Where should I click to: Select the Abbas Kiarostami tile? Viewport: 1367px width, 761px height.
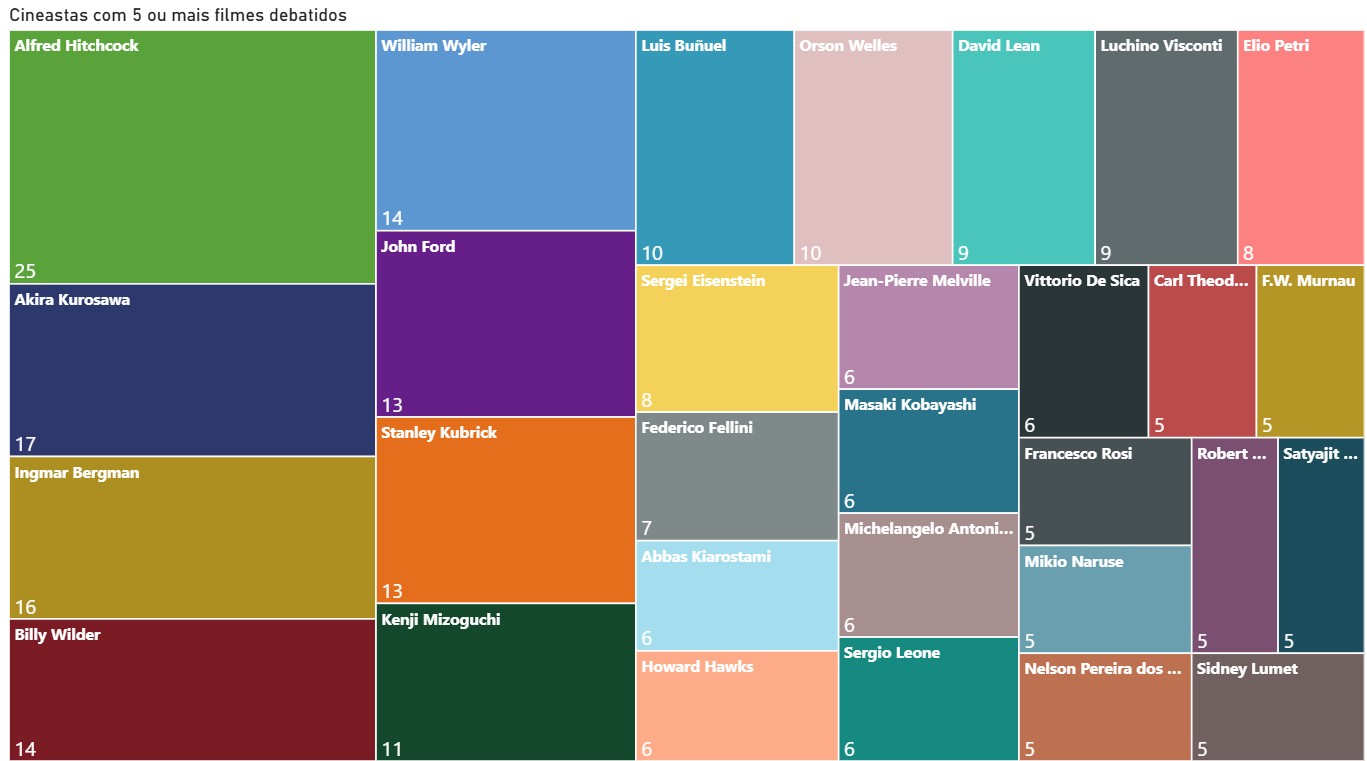tap(737, 596)
